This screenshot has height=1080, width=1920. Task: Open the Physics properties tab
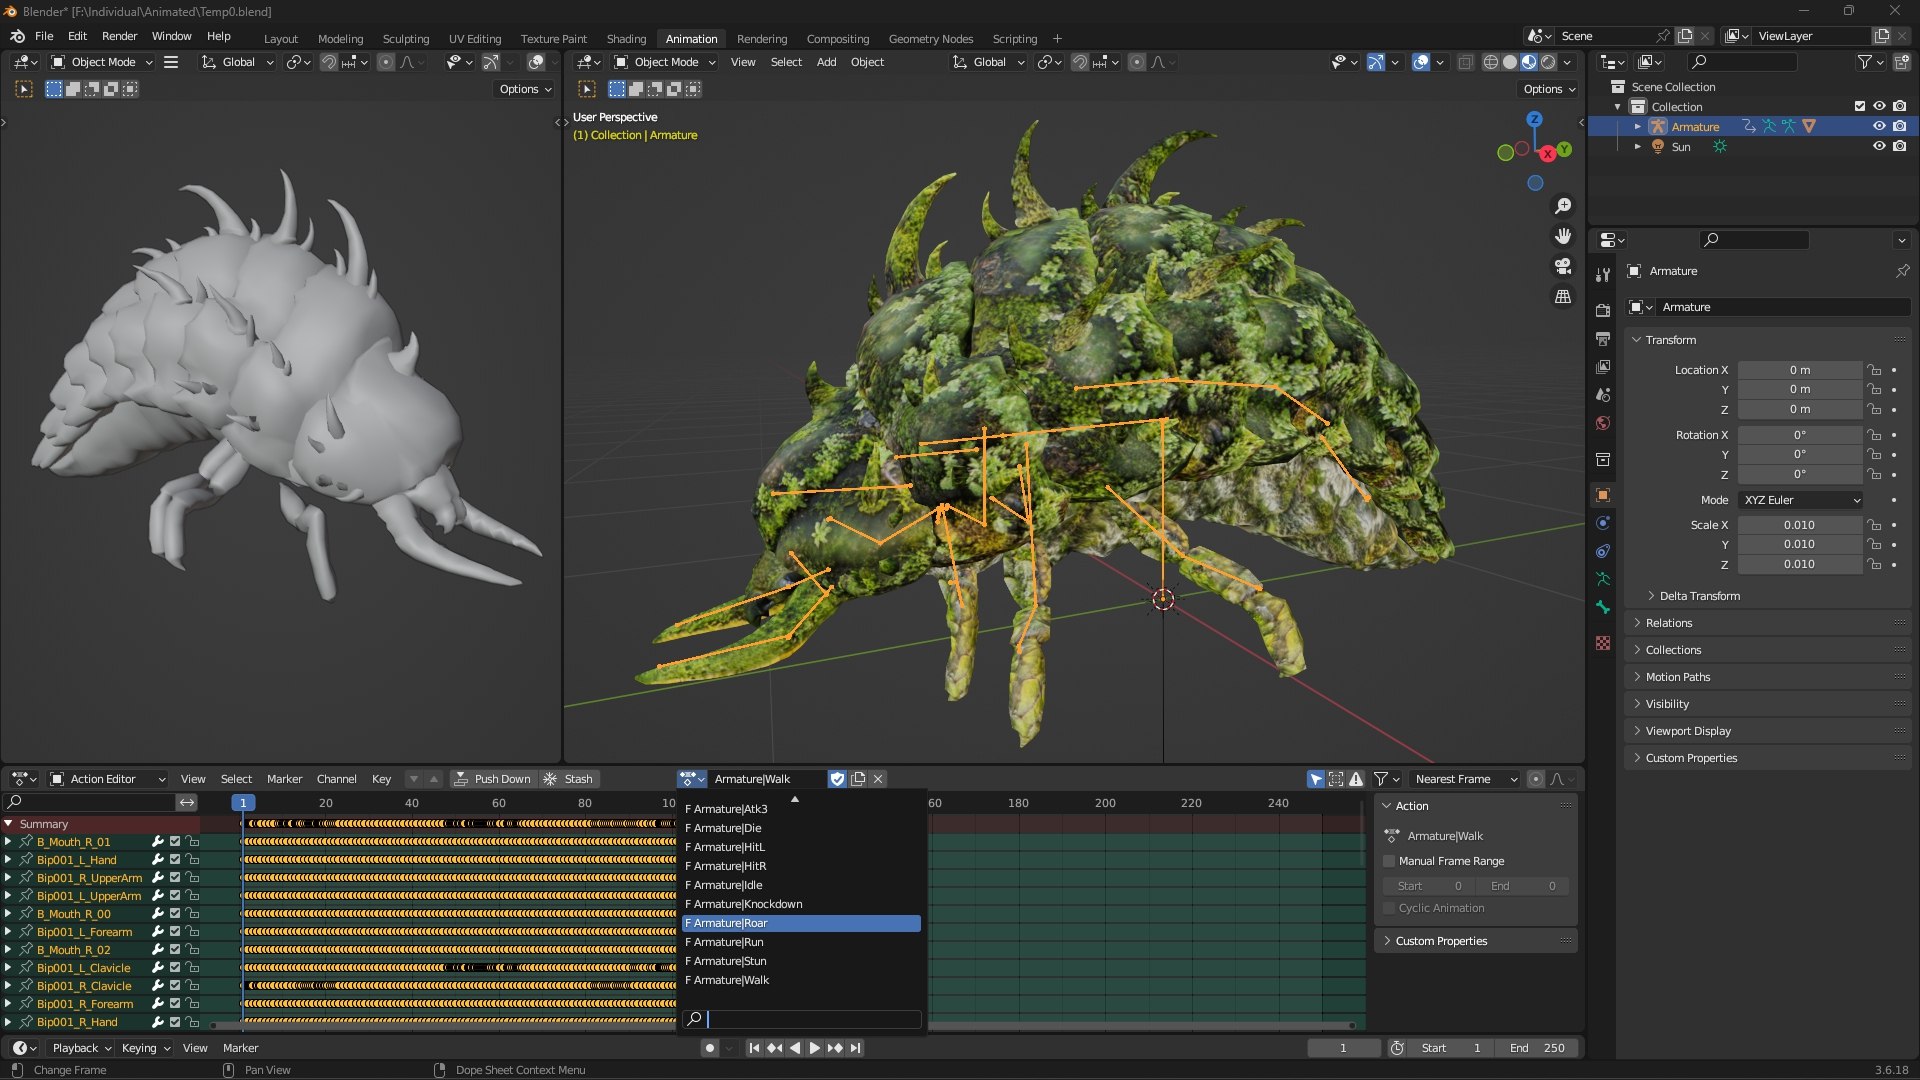click(x=1603, y=523)
